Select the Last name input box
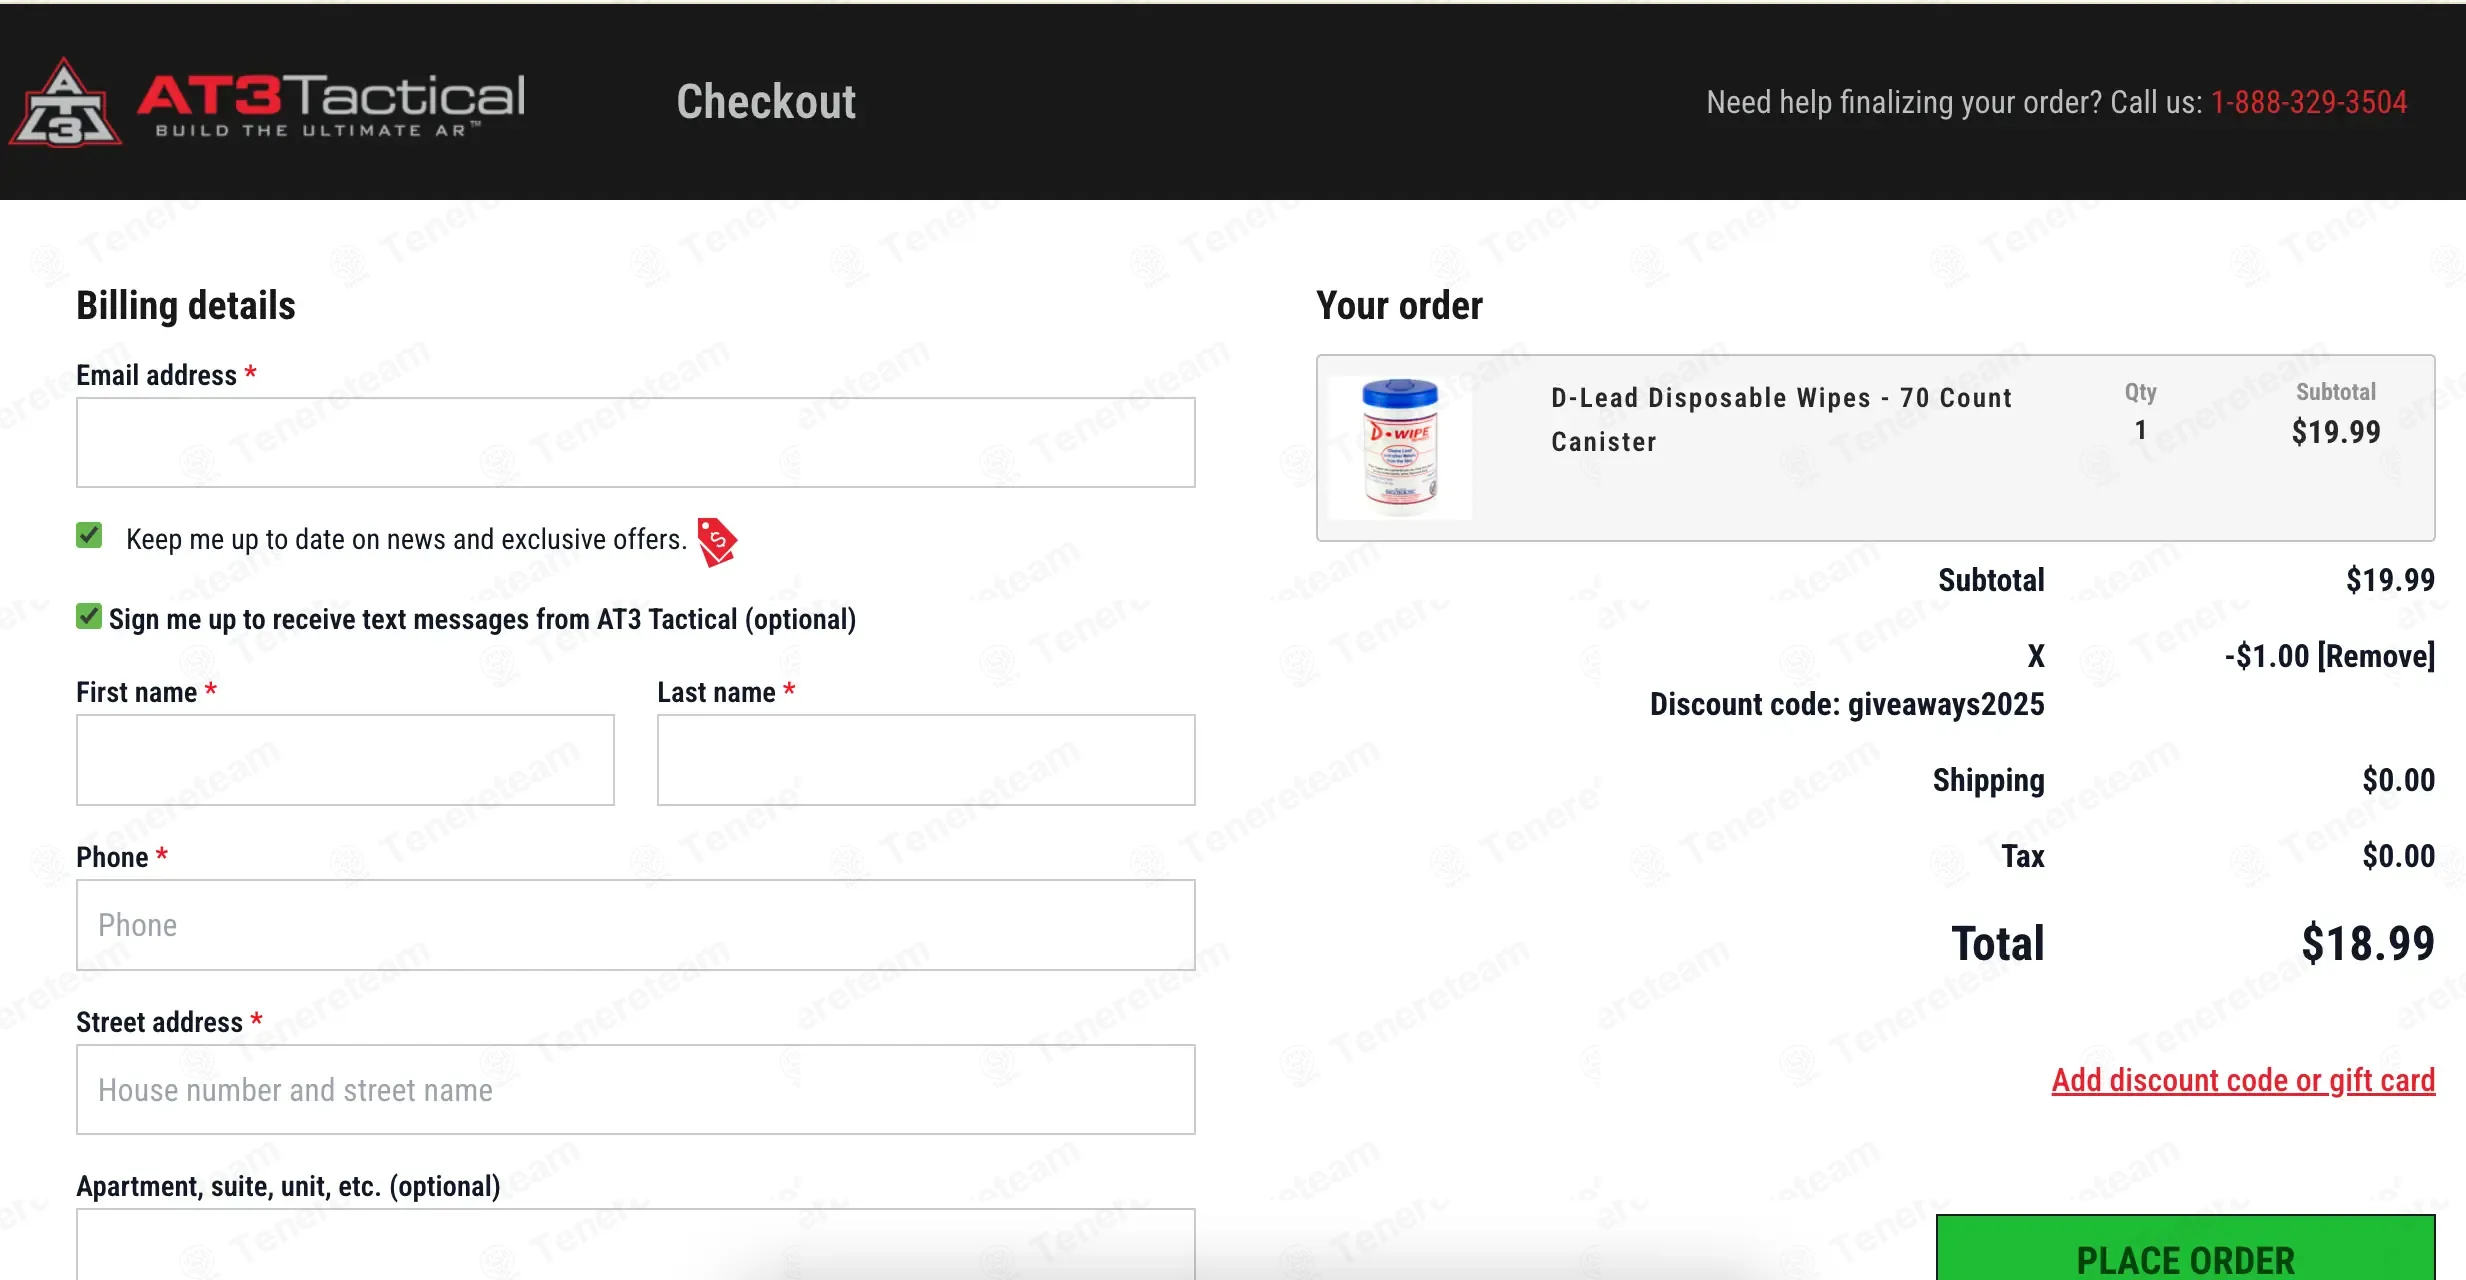The height and width of the screenshot is (1280, 2466). [x=925, y=760]
